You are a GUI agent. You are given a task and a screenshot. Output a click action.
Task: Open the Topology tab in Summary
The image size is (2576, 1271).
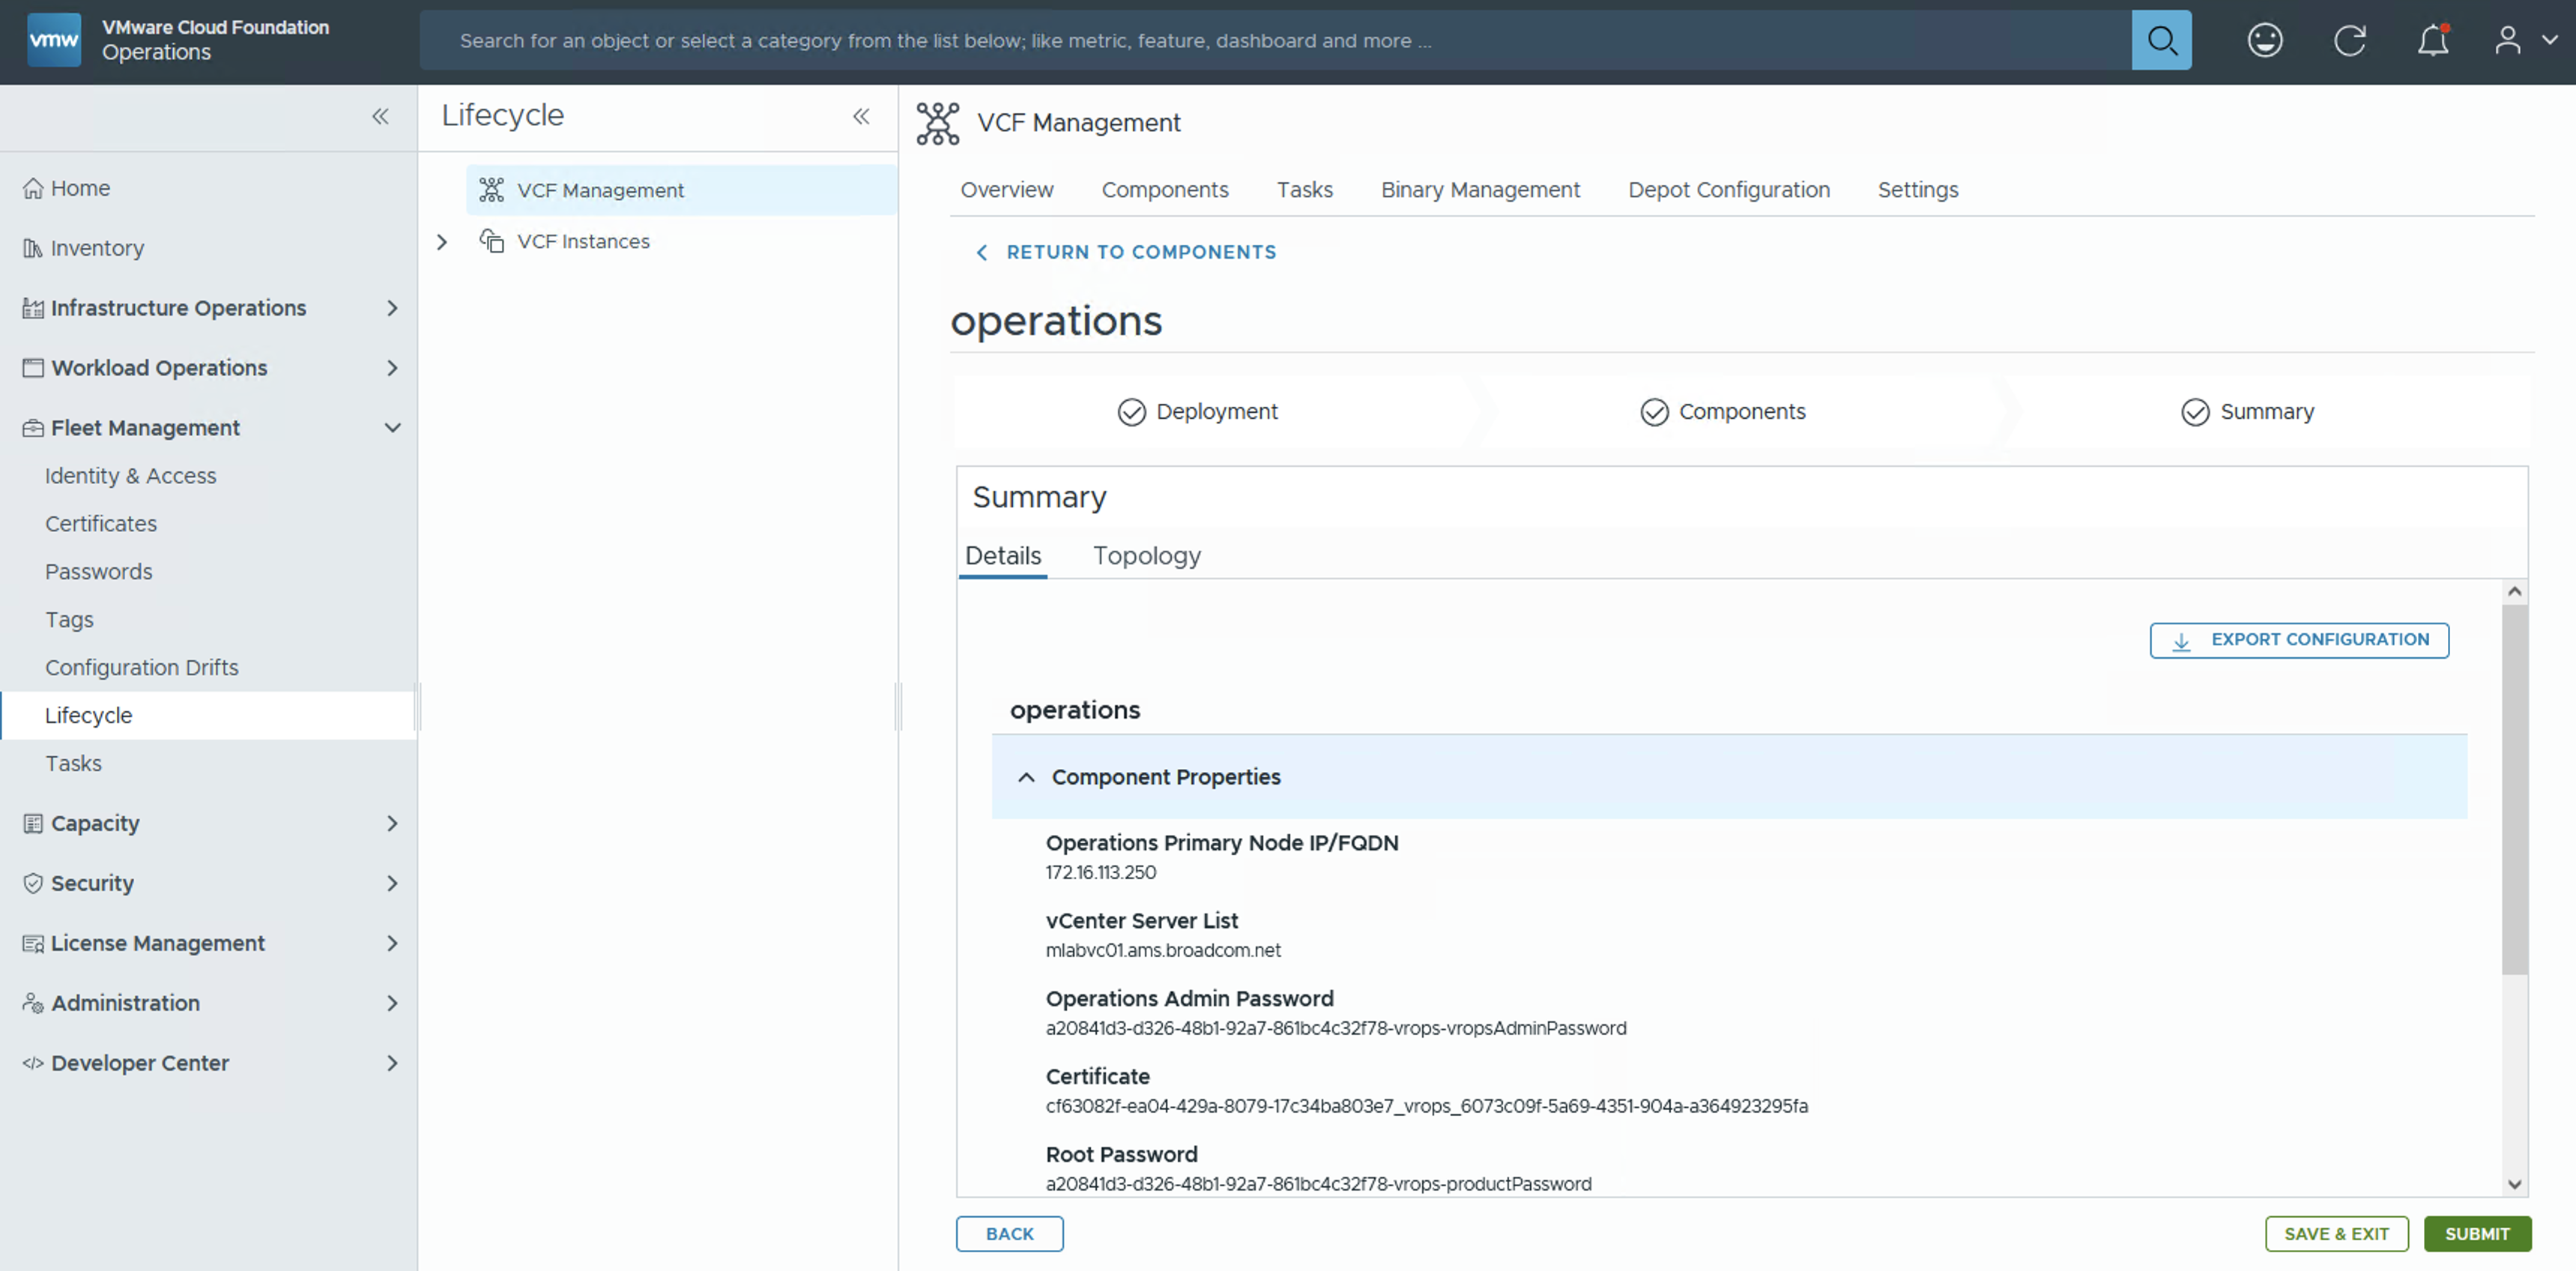(1146, 556)
